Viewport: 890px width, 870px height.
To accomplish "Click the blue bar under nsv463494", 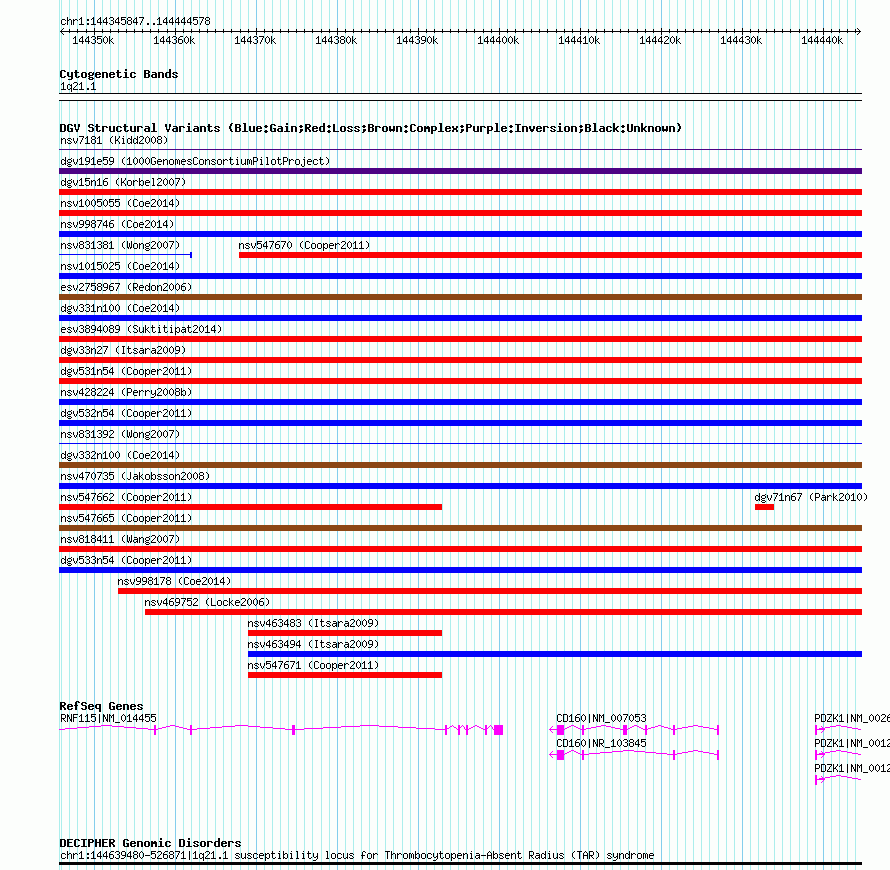I will click(555, 654).
